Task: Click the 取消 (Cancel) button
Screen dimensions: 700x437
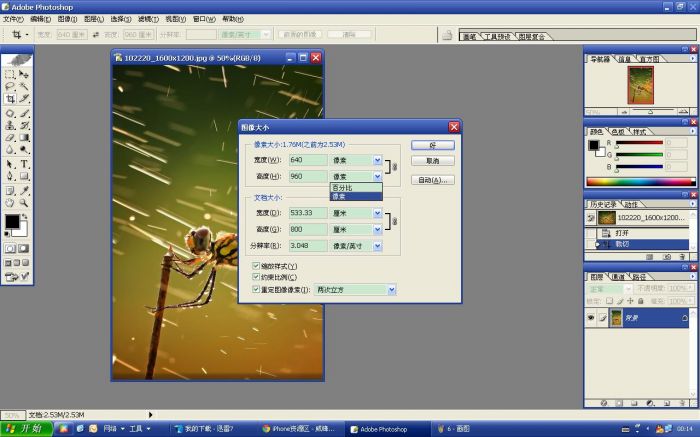Action: pyautogui.click(x=432, y=161)
